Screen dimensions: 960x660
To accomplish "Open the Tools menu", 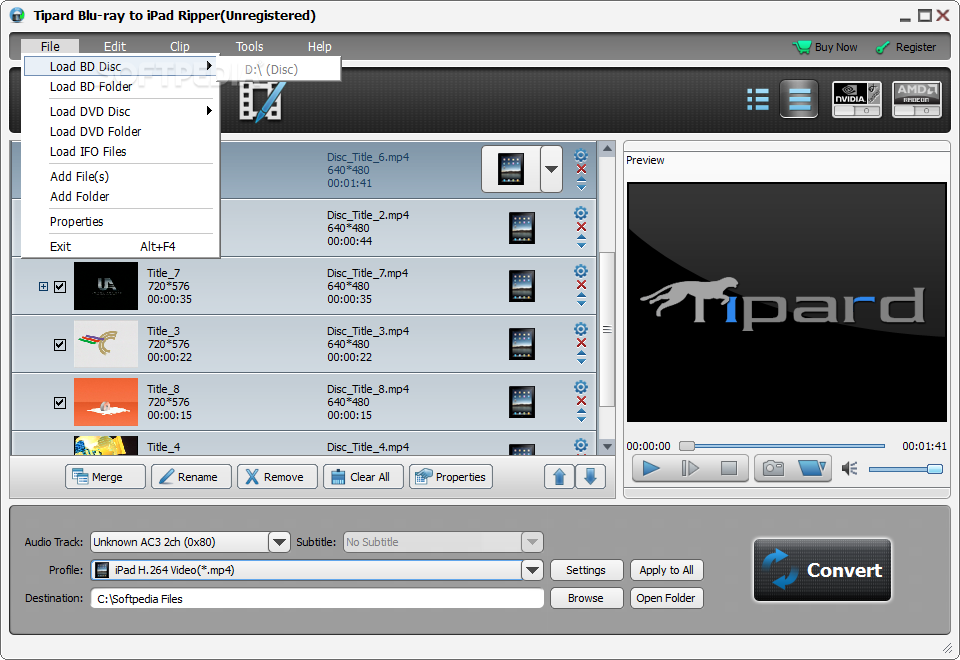I will click(249, 47).
